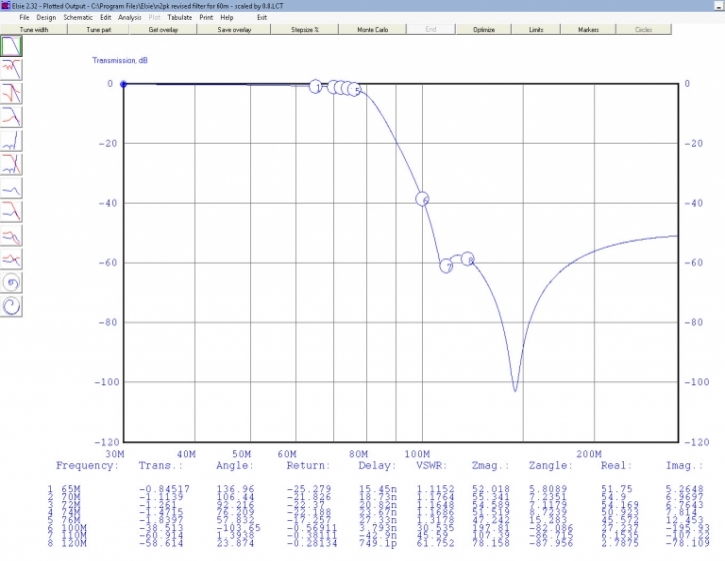Click the Save overlay button
The height and width of the screenshot is (561, 725).
[x=234, y=30]
